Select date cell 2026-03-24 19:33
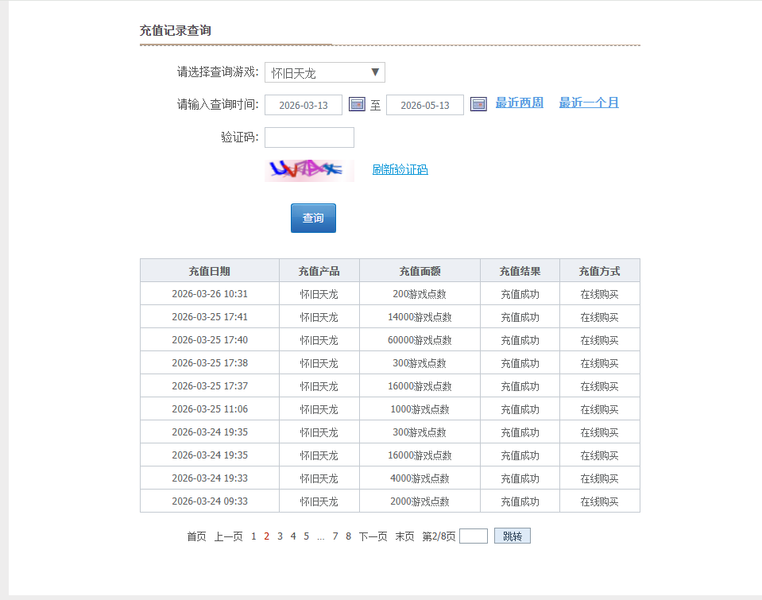This screenshot has height=600, width=762. 209,479
